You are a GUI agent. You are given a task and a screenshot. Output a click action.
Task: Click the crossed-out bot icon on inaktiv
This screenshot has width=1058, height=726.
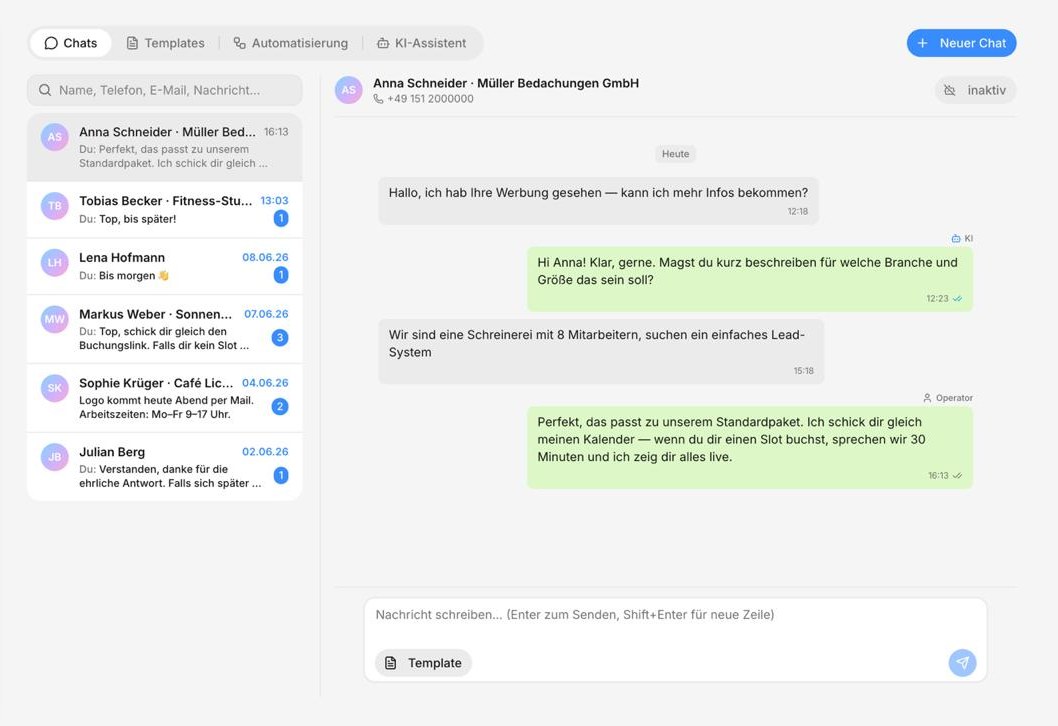(x=949, y=90)
